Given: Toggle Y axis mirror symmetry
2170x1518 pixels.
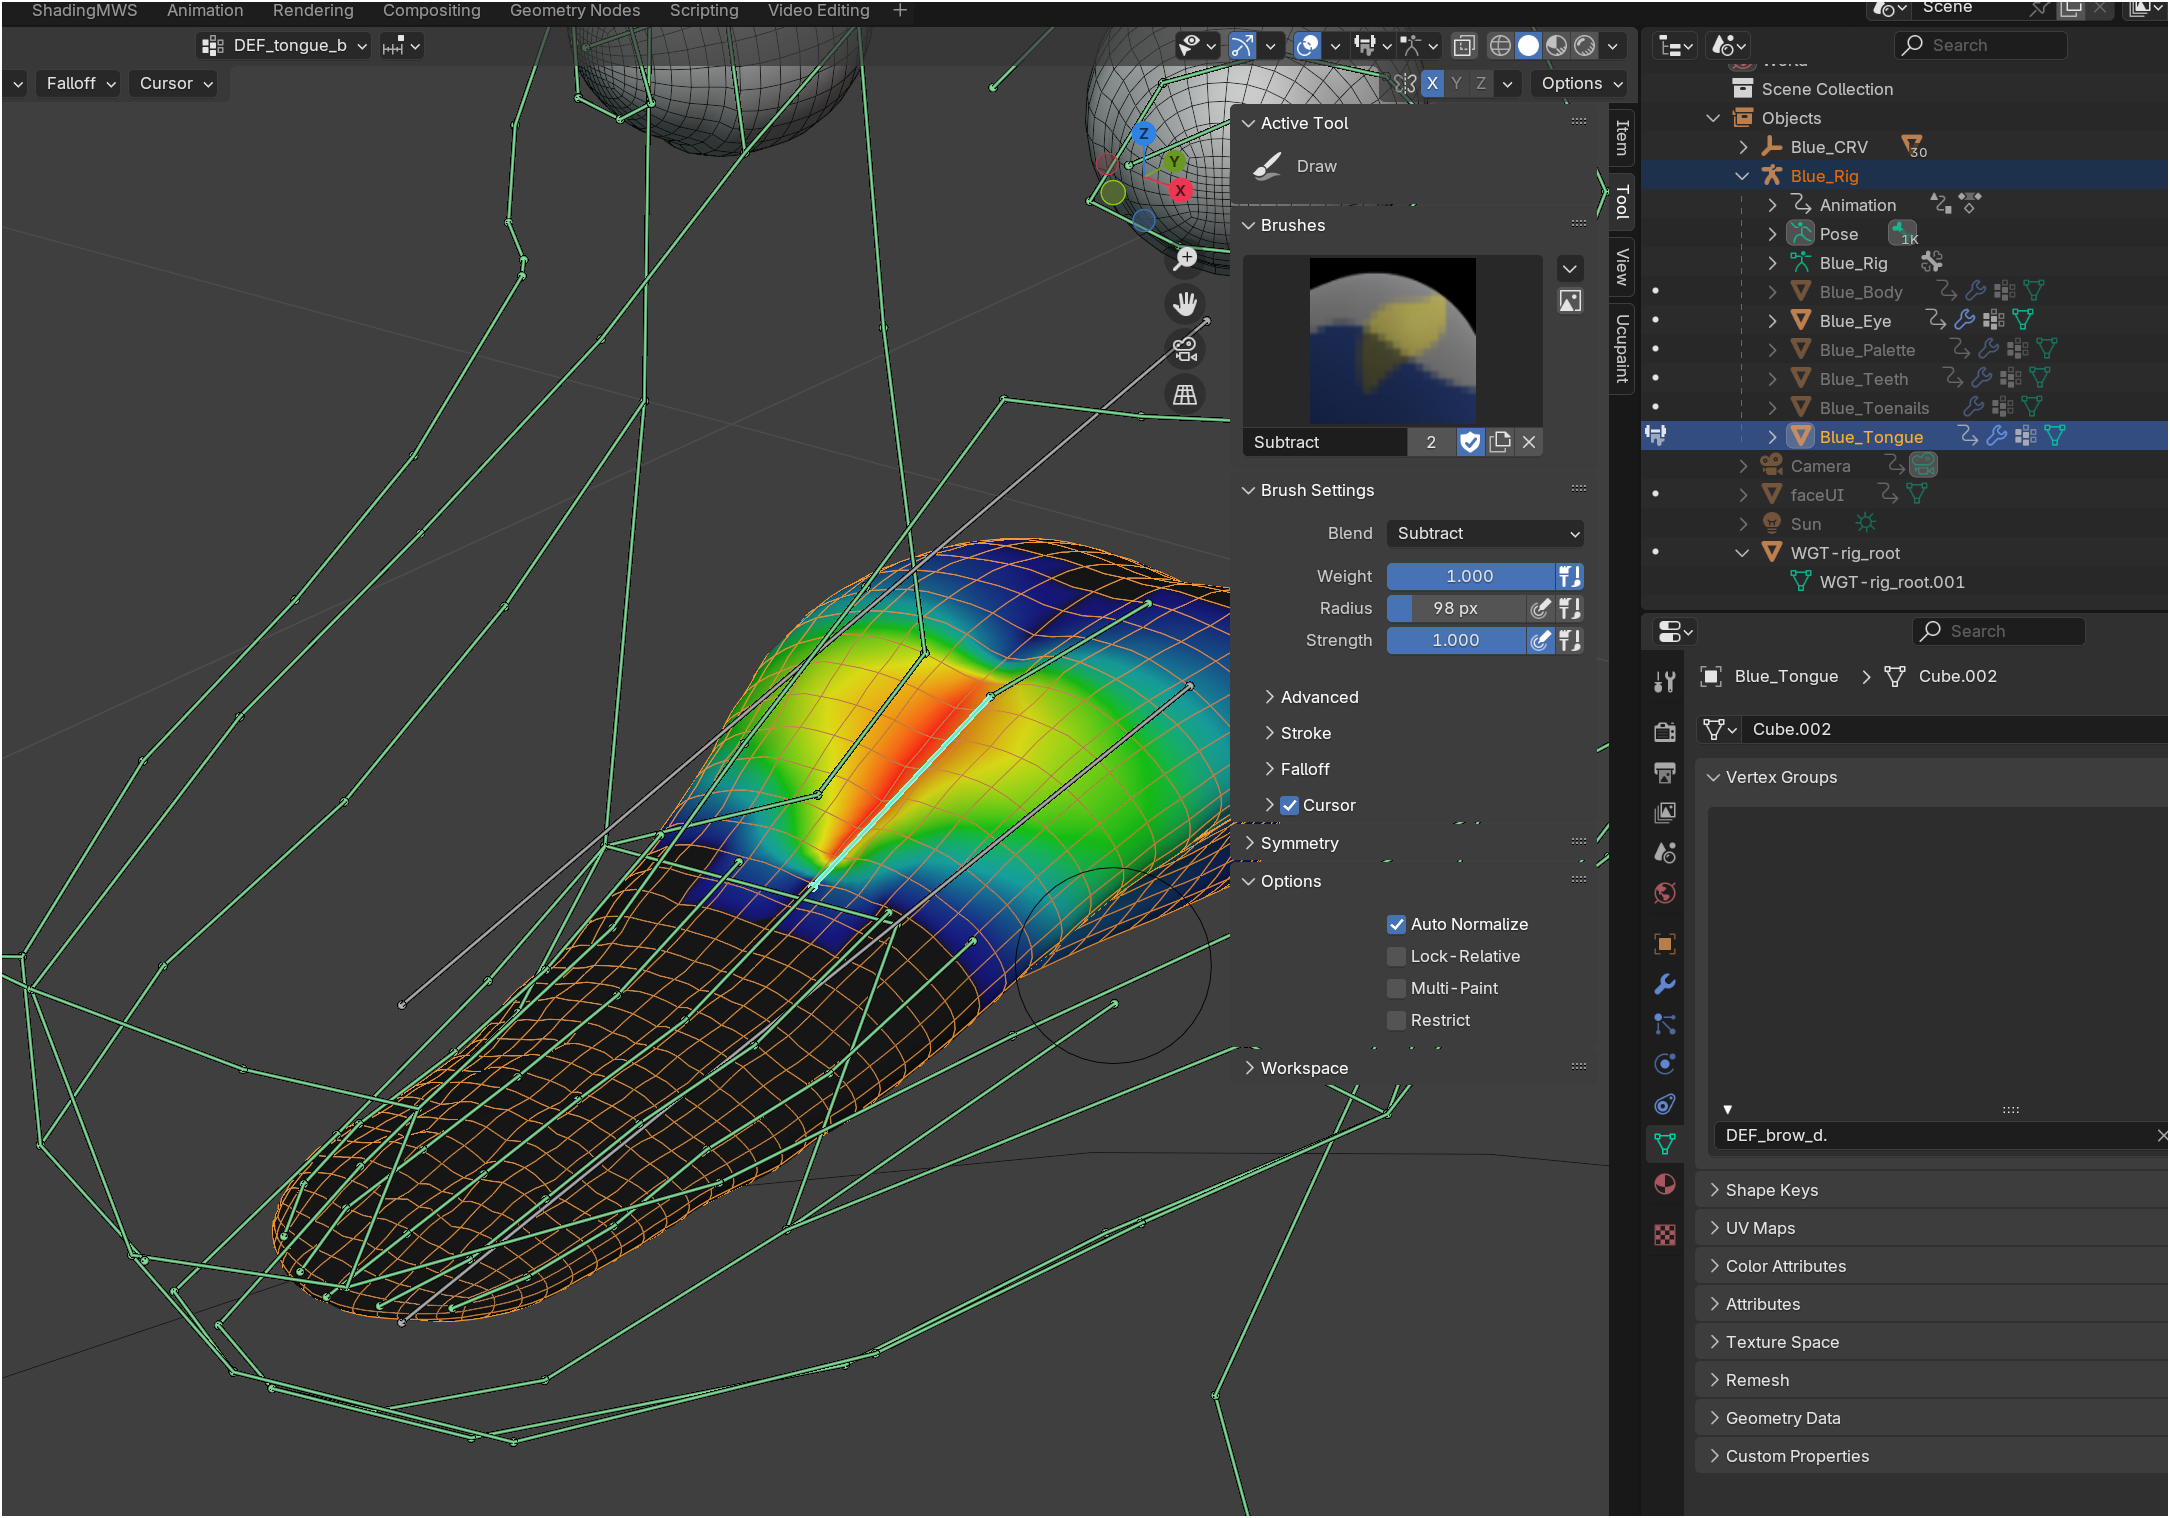Looking at the screenshot, I should (x=1457, y=83).
